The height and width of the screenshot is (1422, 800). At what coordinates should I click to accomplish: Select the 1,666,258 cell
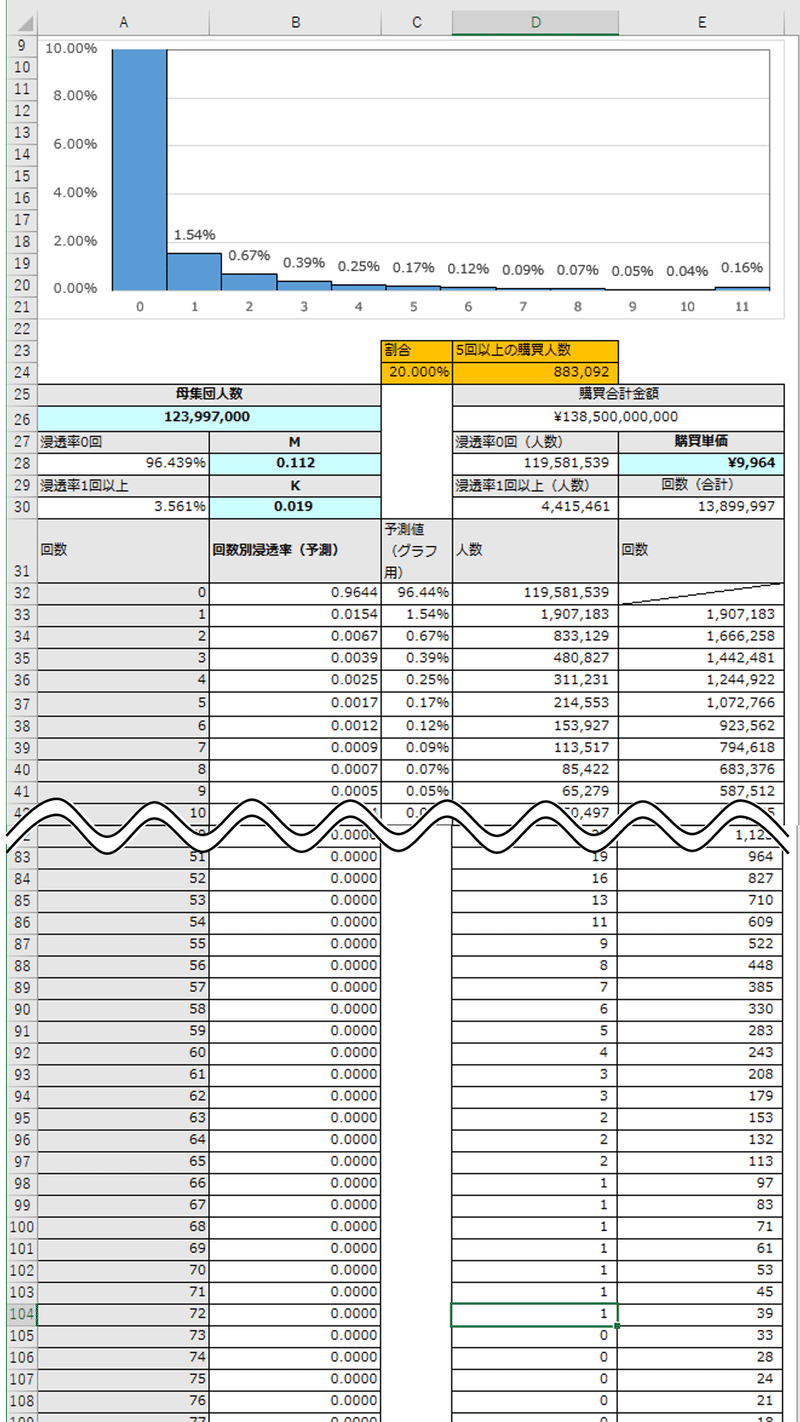(703, 637)
